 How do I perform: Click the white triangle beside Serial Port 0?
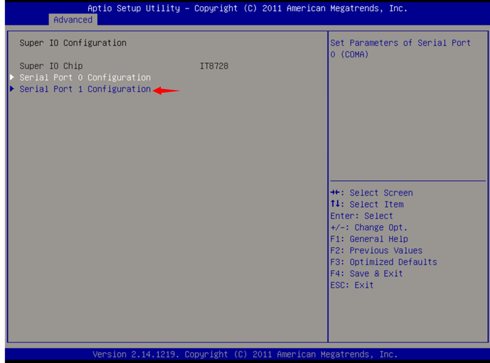[x=12, y=77]
